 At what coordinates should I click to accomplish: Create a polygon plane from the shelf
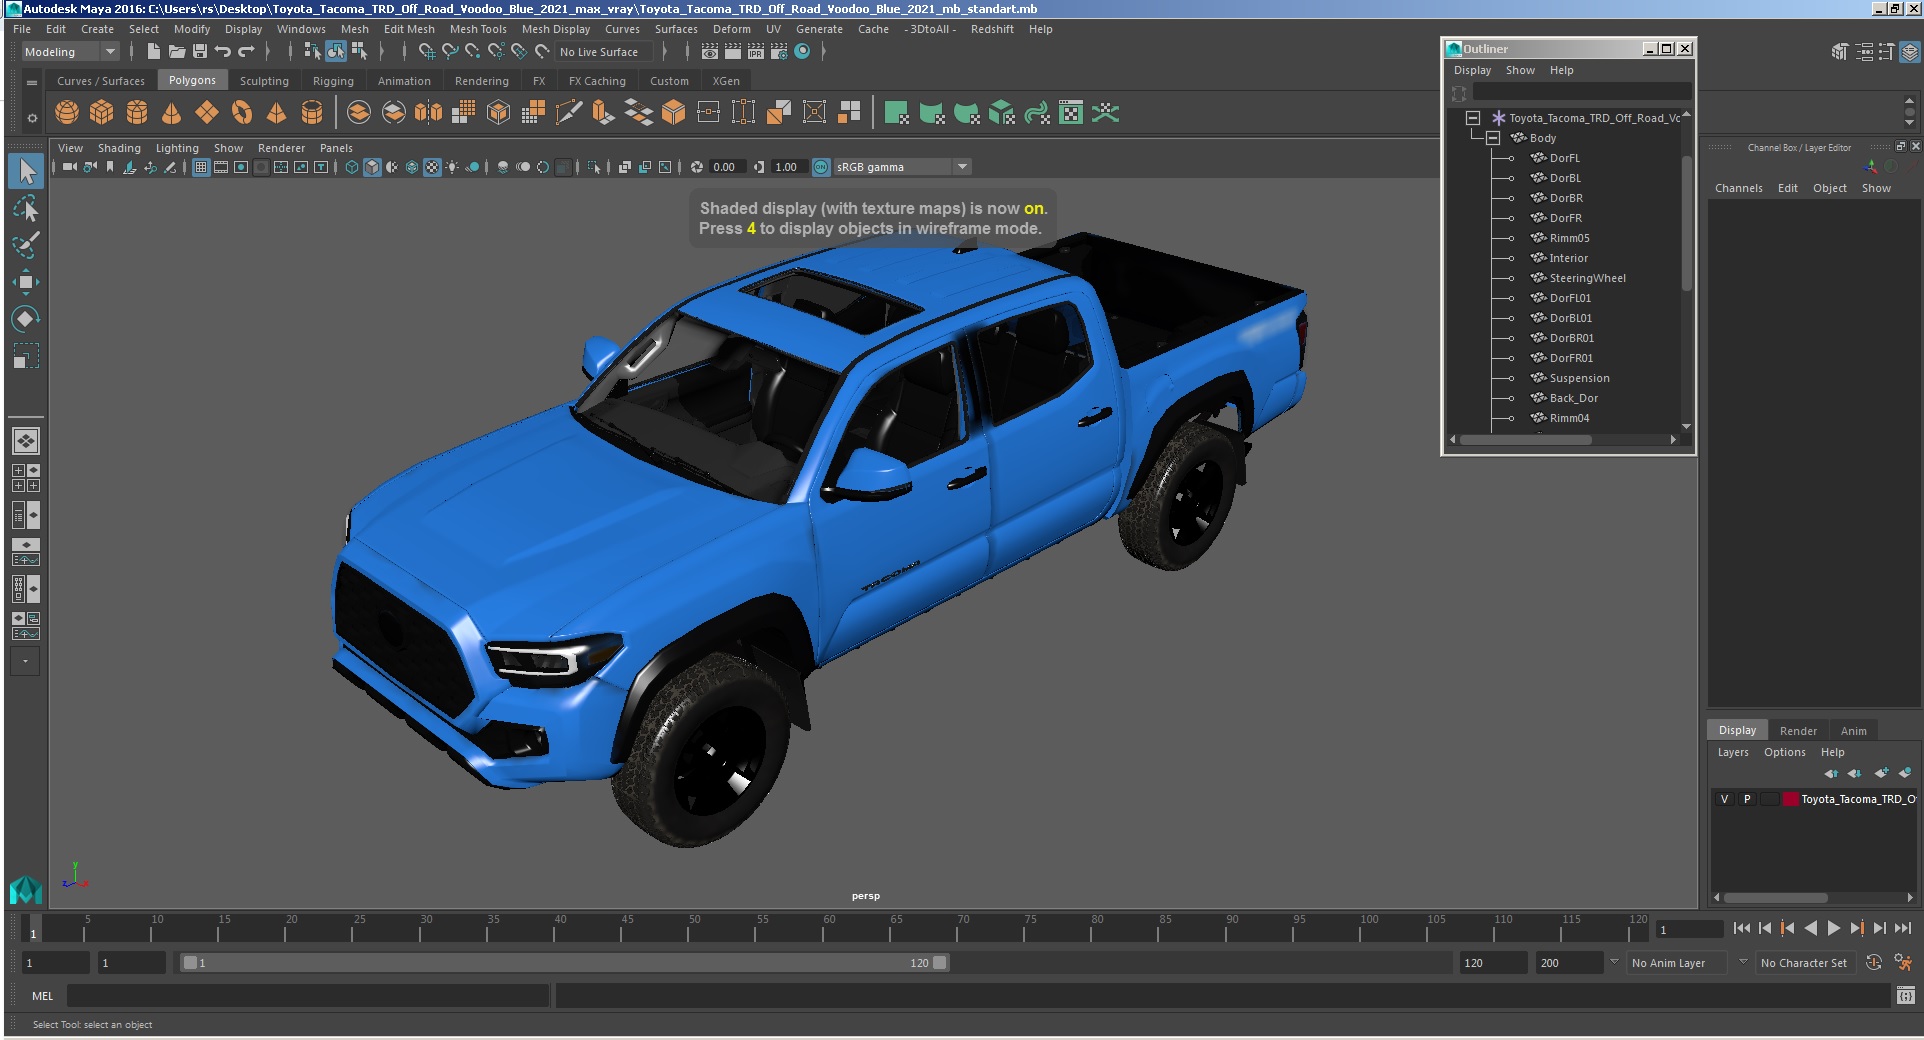coord(207,113)
